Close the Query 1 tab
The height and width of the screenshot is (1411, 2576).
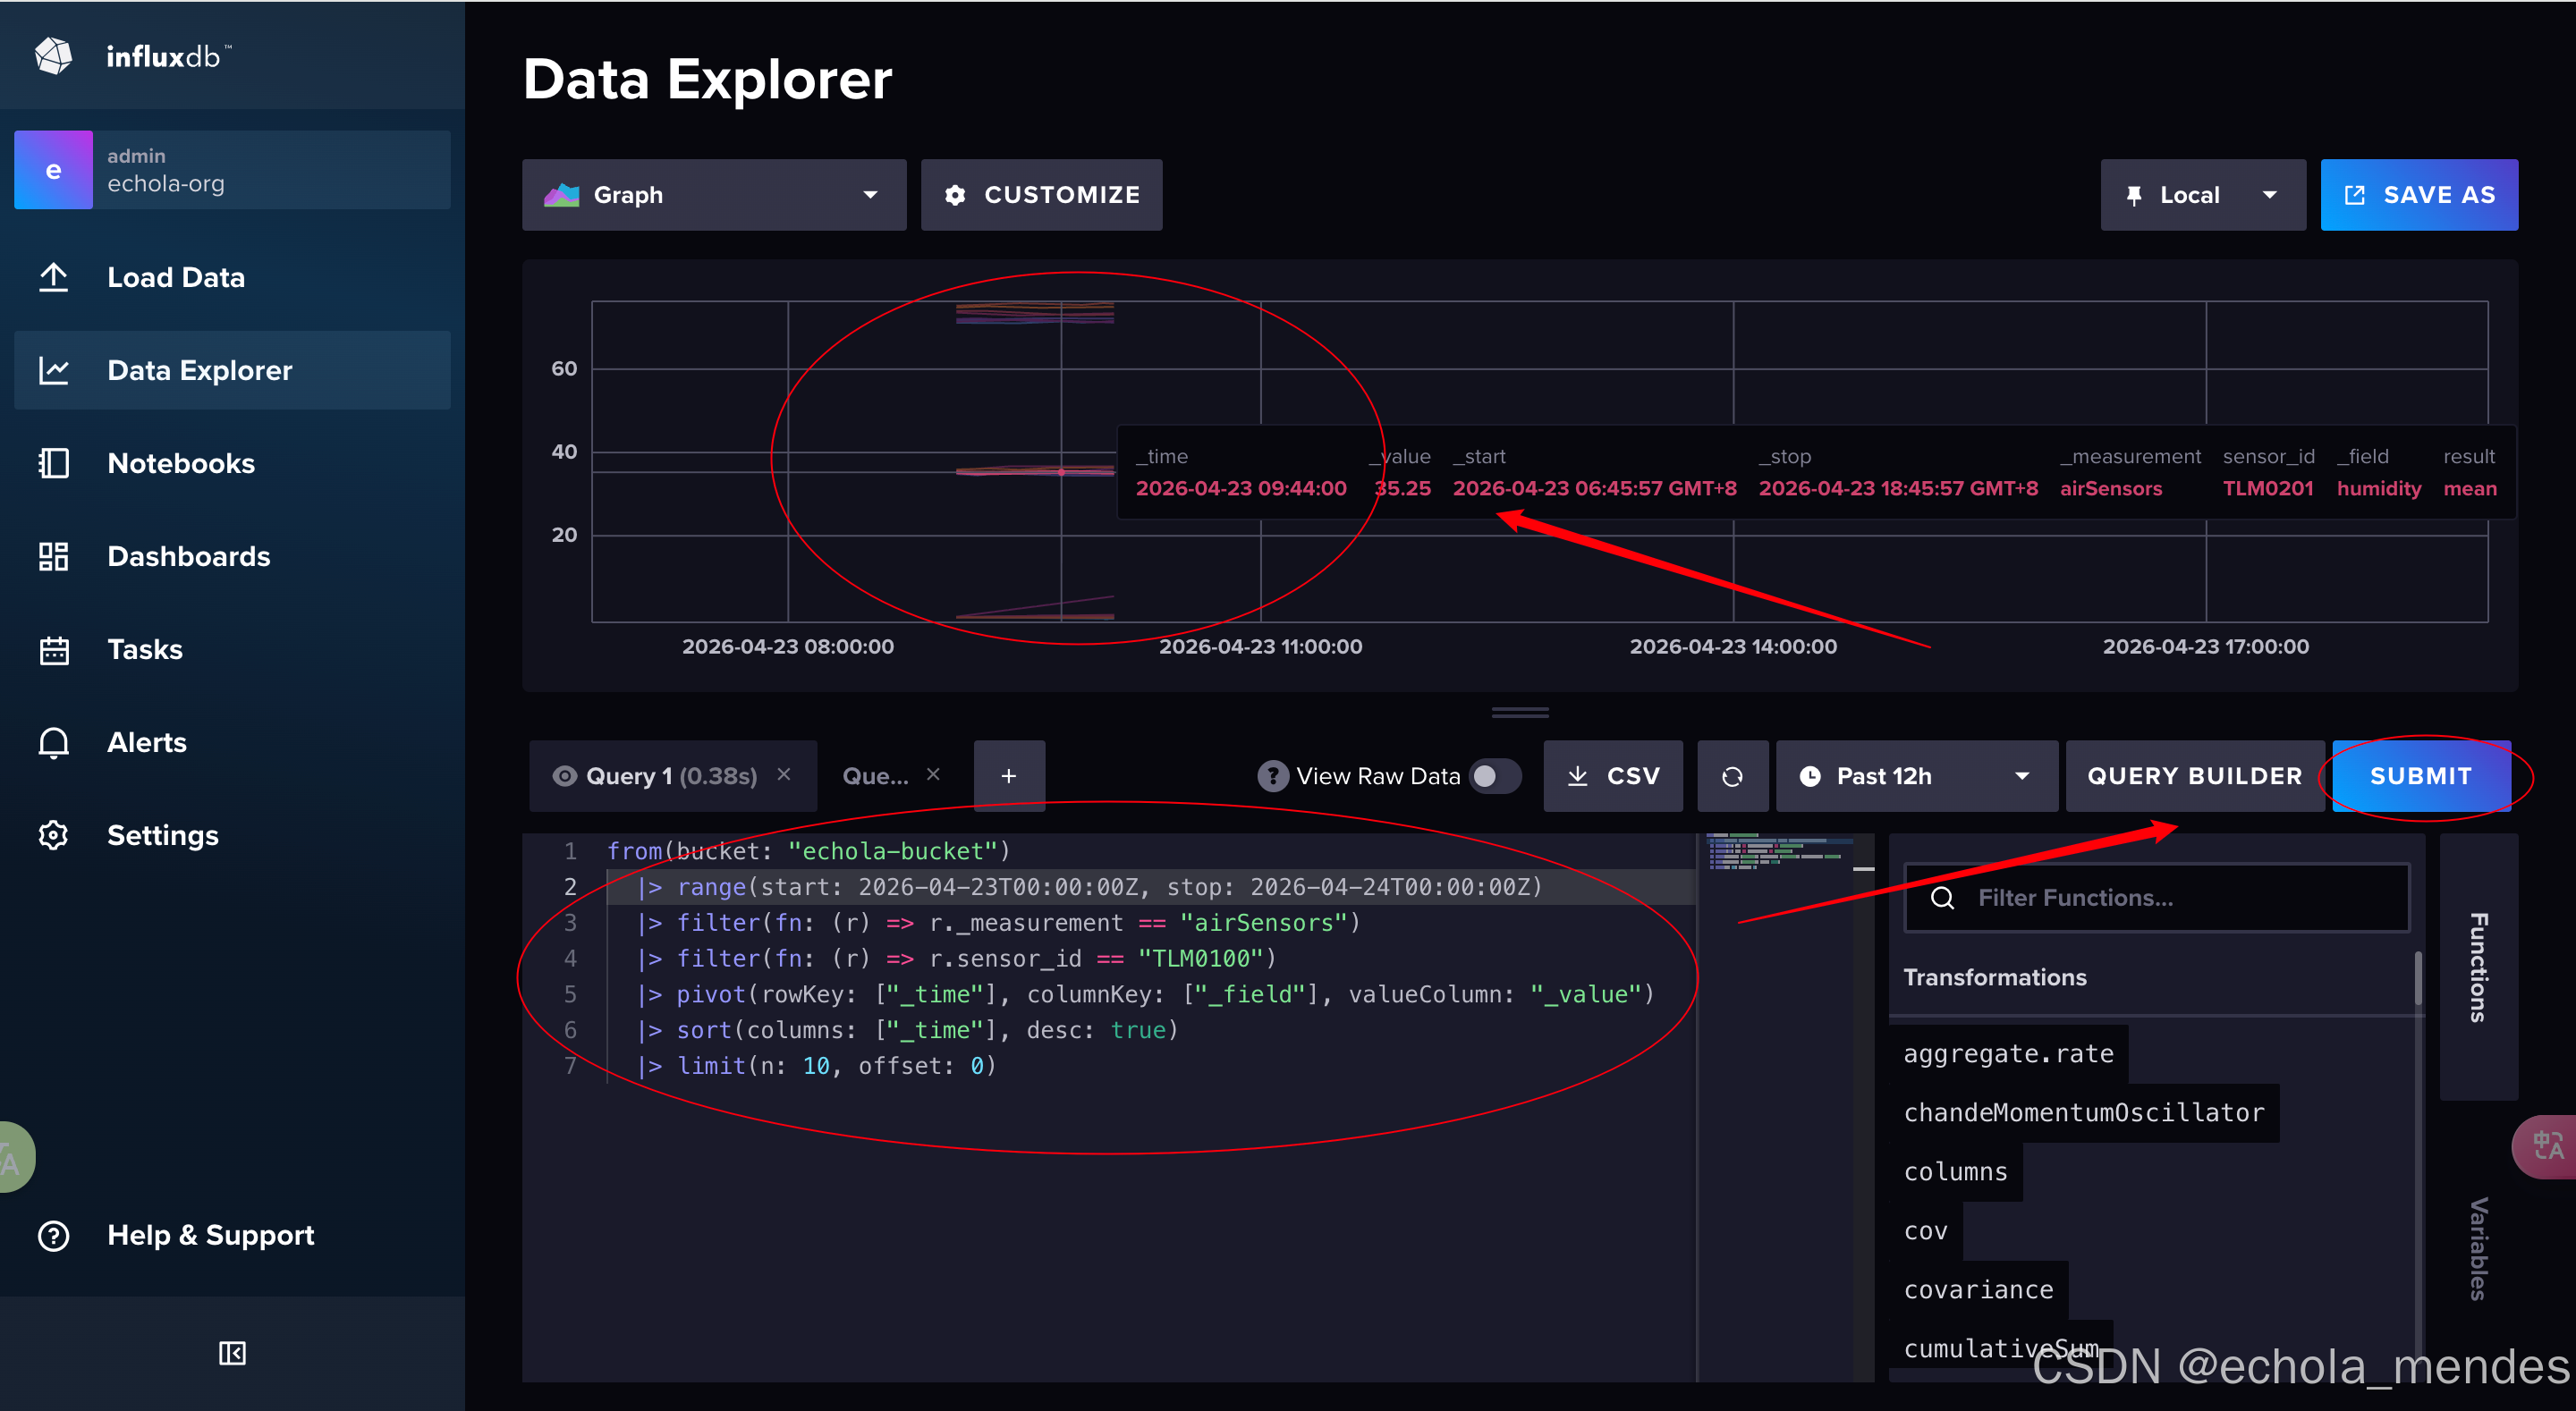[x=784, y=774]
